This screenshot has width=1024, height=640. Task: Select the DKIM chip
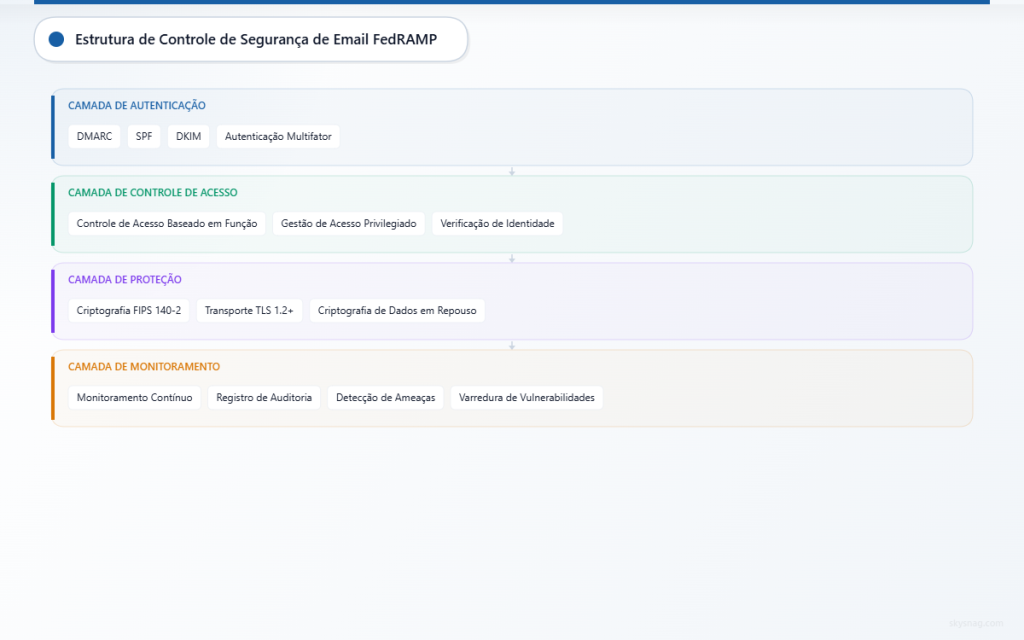click(x=188, y=136)
